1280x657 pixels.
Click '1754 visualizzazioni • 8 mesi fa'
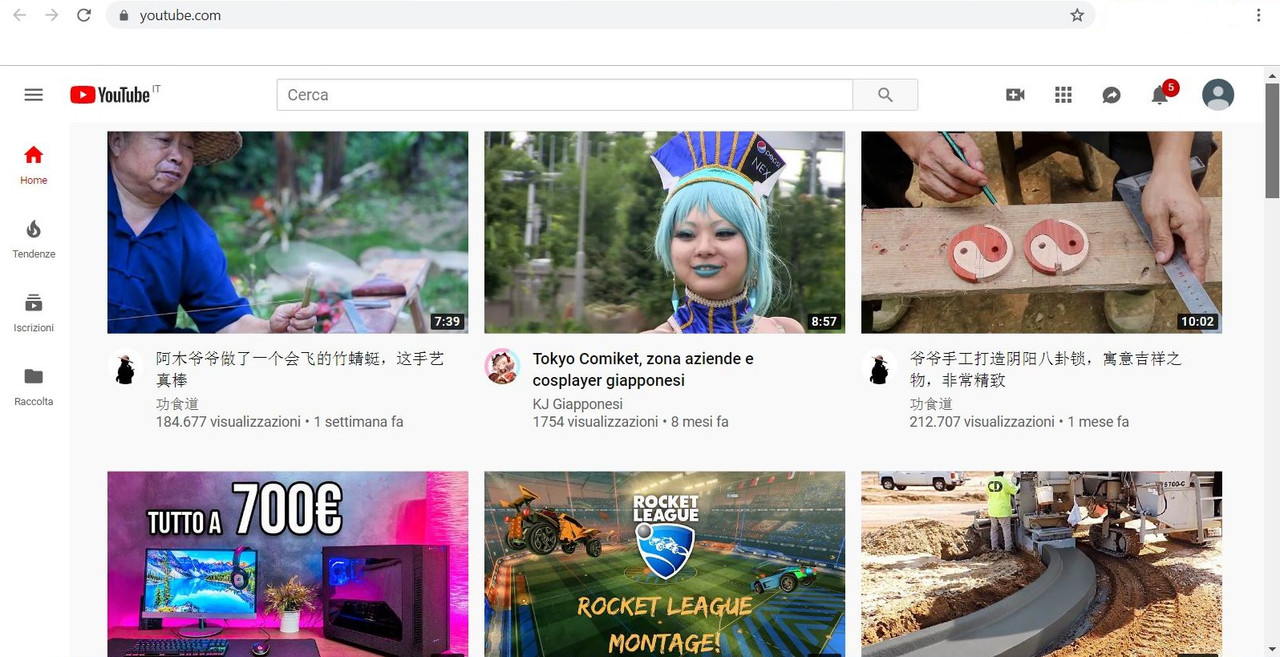click(x=630, y=422)
